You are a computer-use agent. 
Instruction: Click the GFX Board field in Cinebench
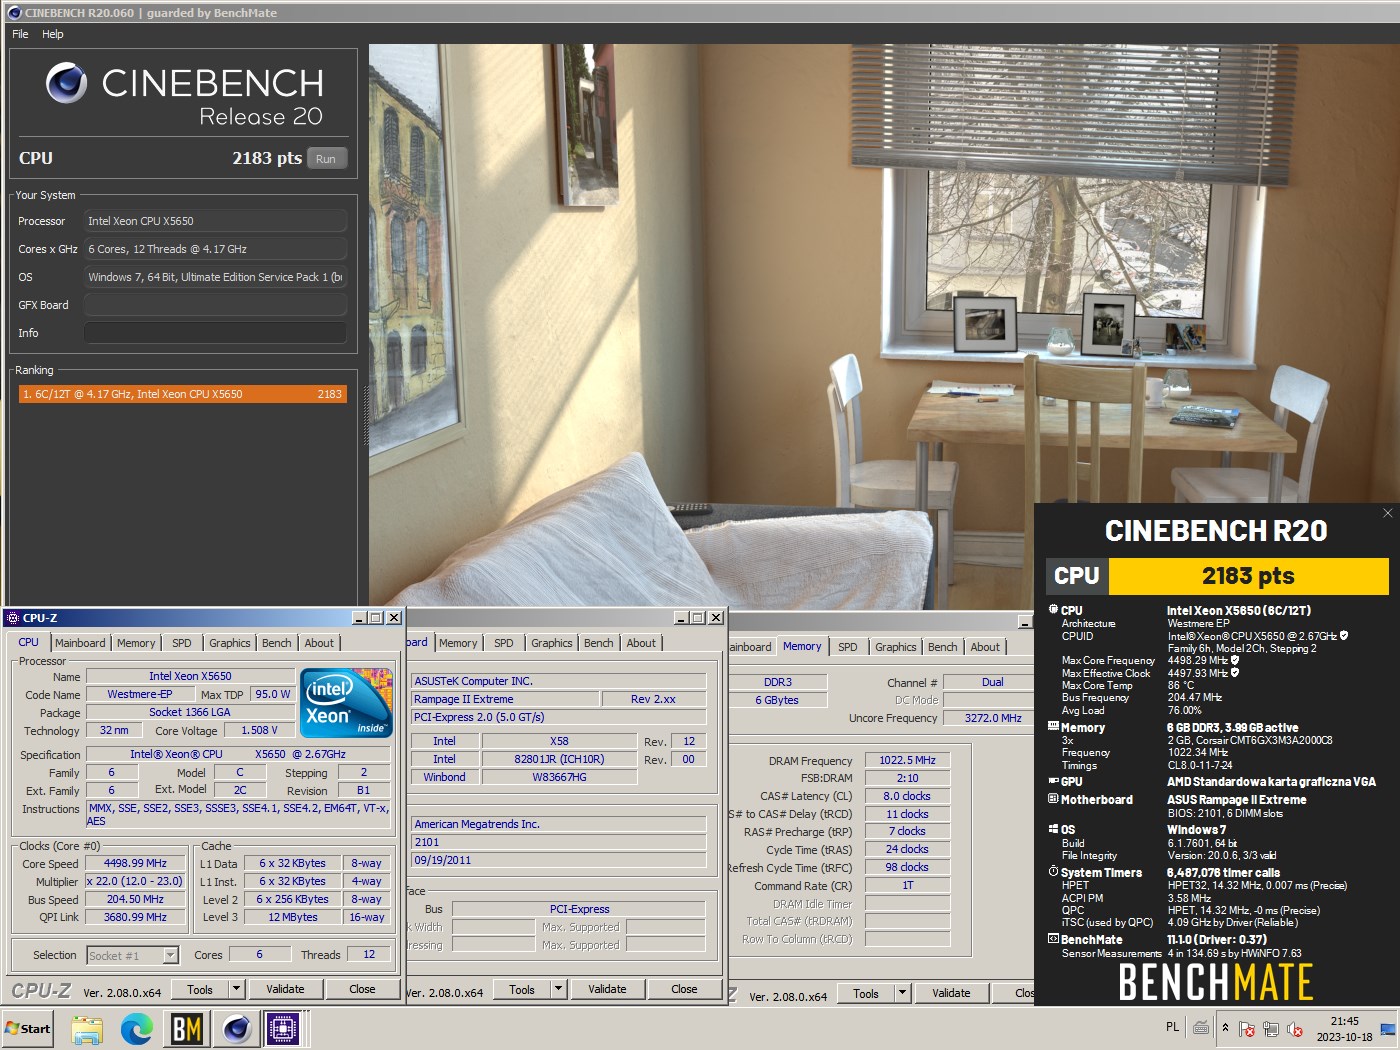(x=215, y=305)
